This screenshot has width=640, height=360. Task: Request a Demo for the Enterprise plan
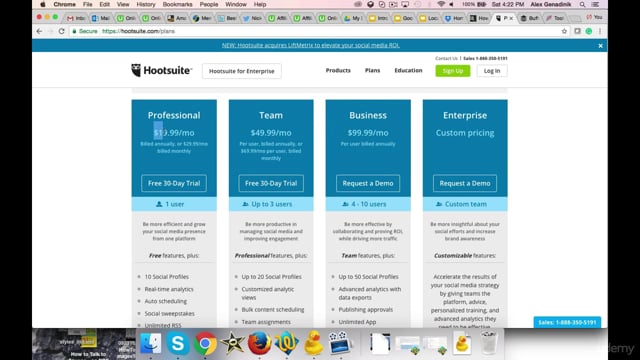(x=465, y=183)
